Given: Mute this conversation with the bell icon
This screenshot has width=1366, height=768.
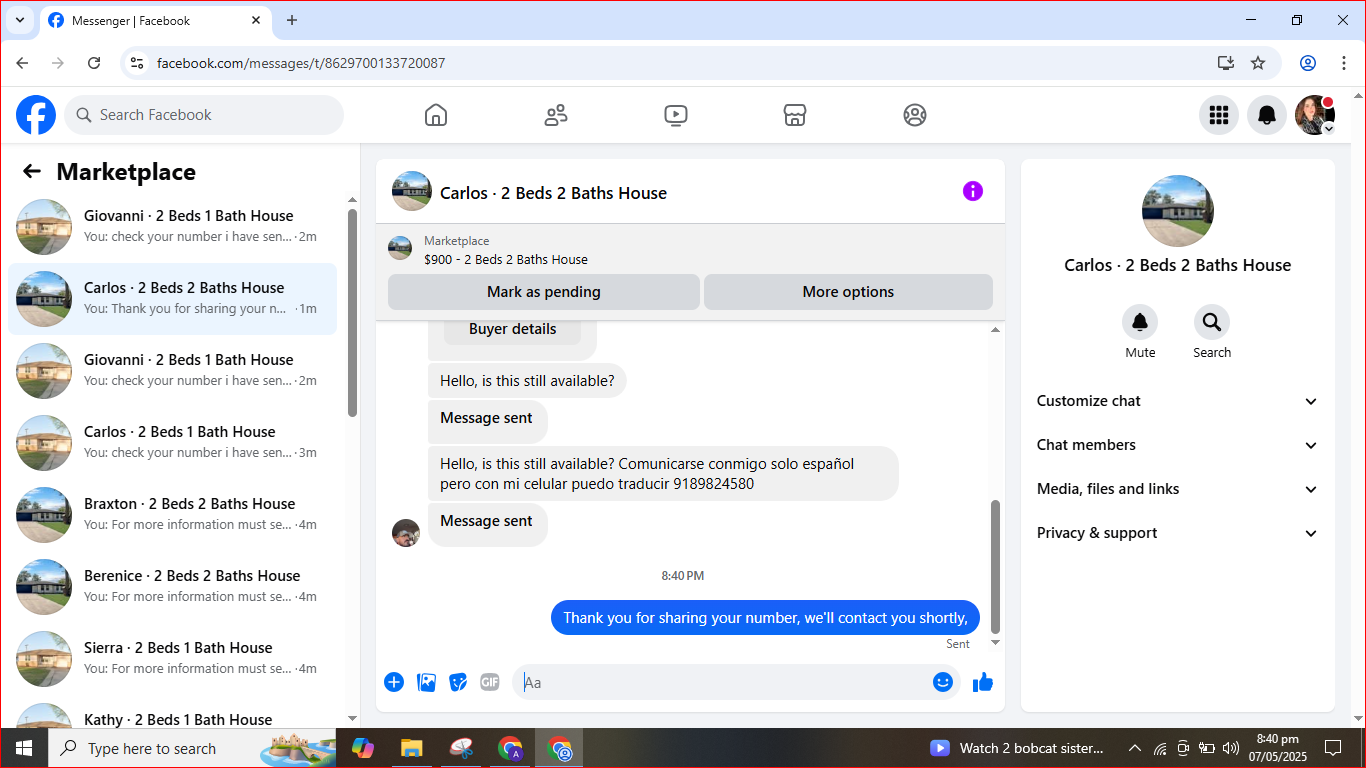Looking at the screenshot, I should coord(1140,322).
